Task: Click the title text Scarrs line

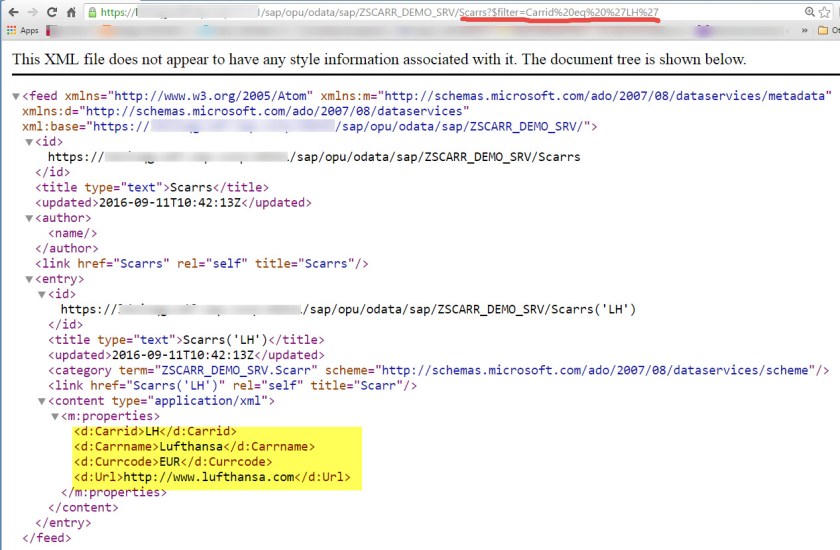Action: (152, 187)
